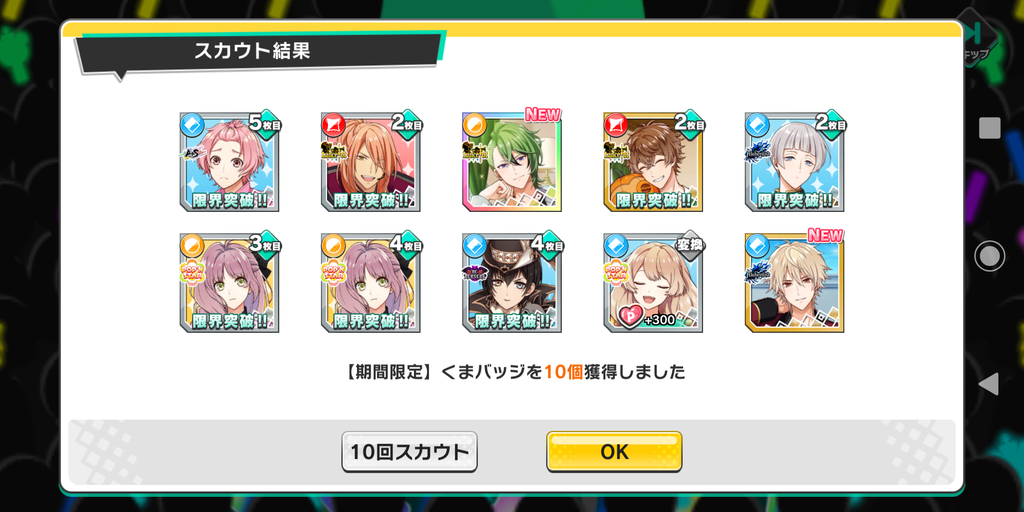Viewport: 1024px width, 512px height.
Task: Select the purple-haired card marked 4枚目
Action: [370, 283]
